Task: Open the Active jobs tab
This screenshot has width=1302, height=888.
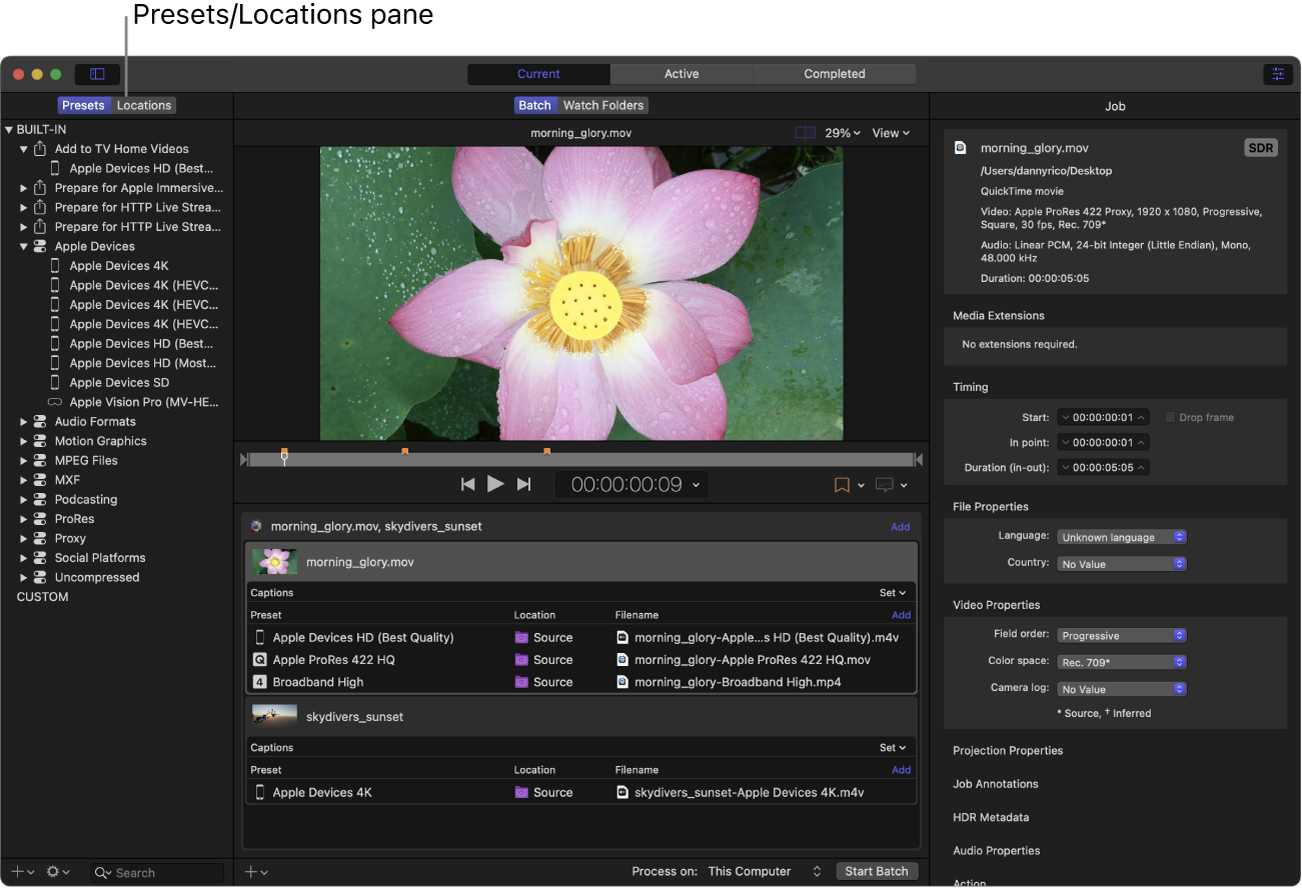Action: [681, 73]
